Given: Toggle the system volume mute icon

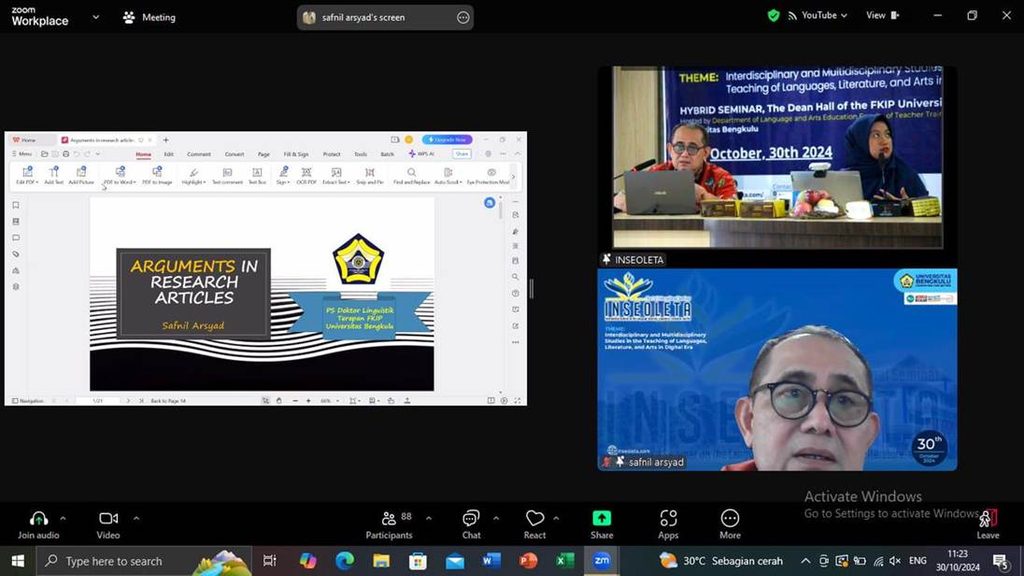Looking at the screenshot, I should (895, 561).
